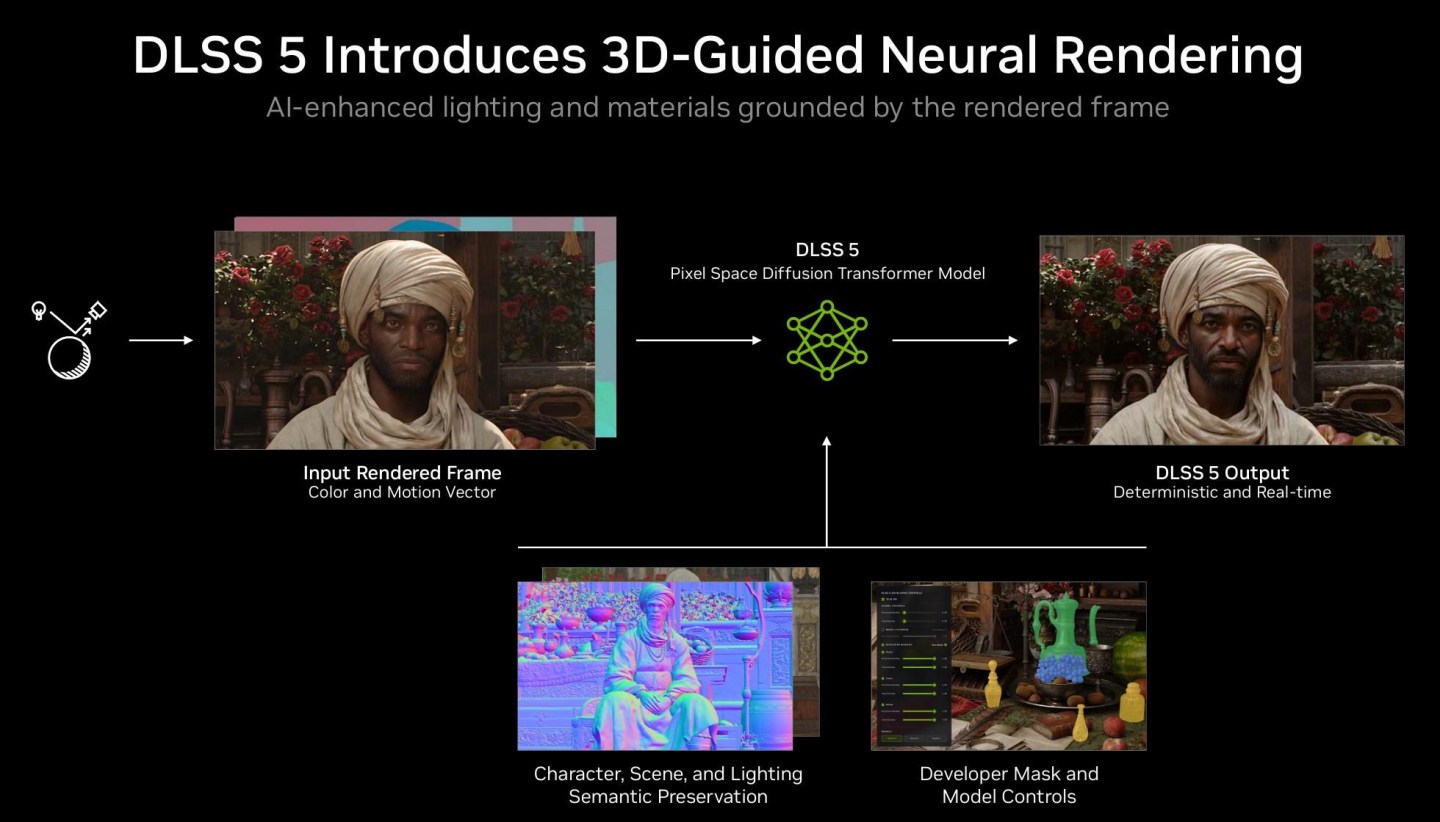Click the "Model Controls" caption line
The width and height of the screenshot is (1440, 822).
pyautogui.click(x=1009, y=797)
